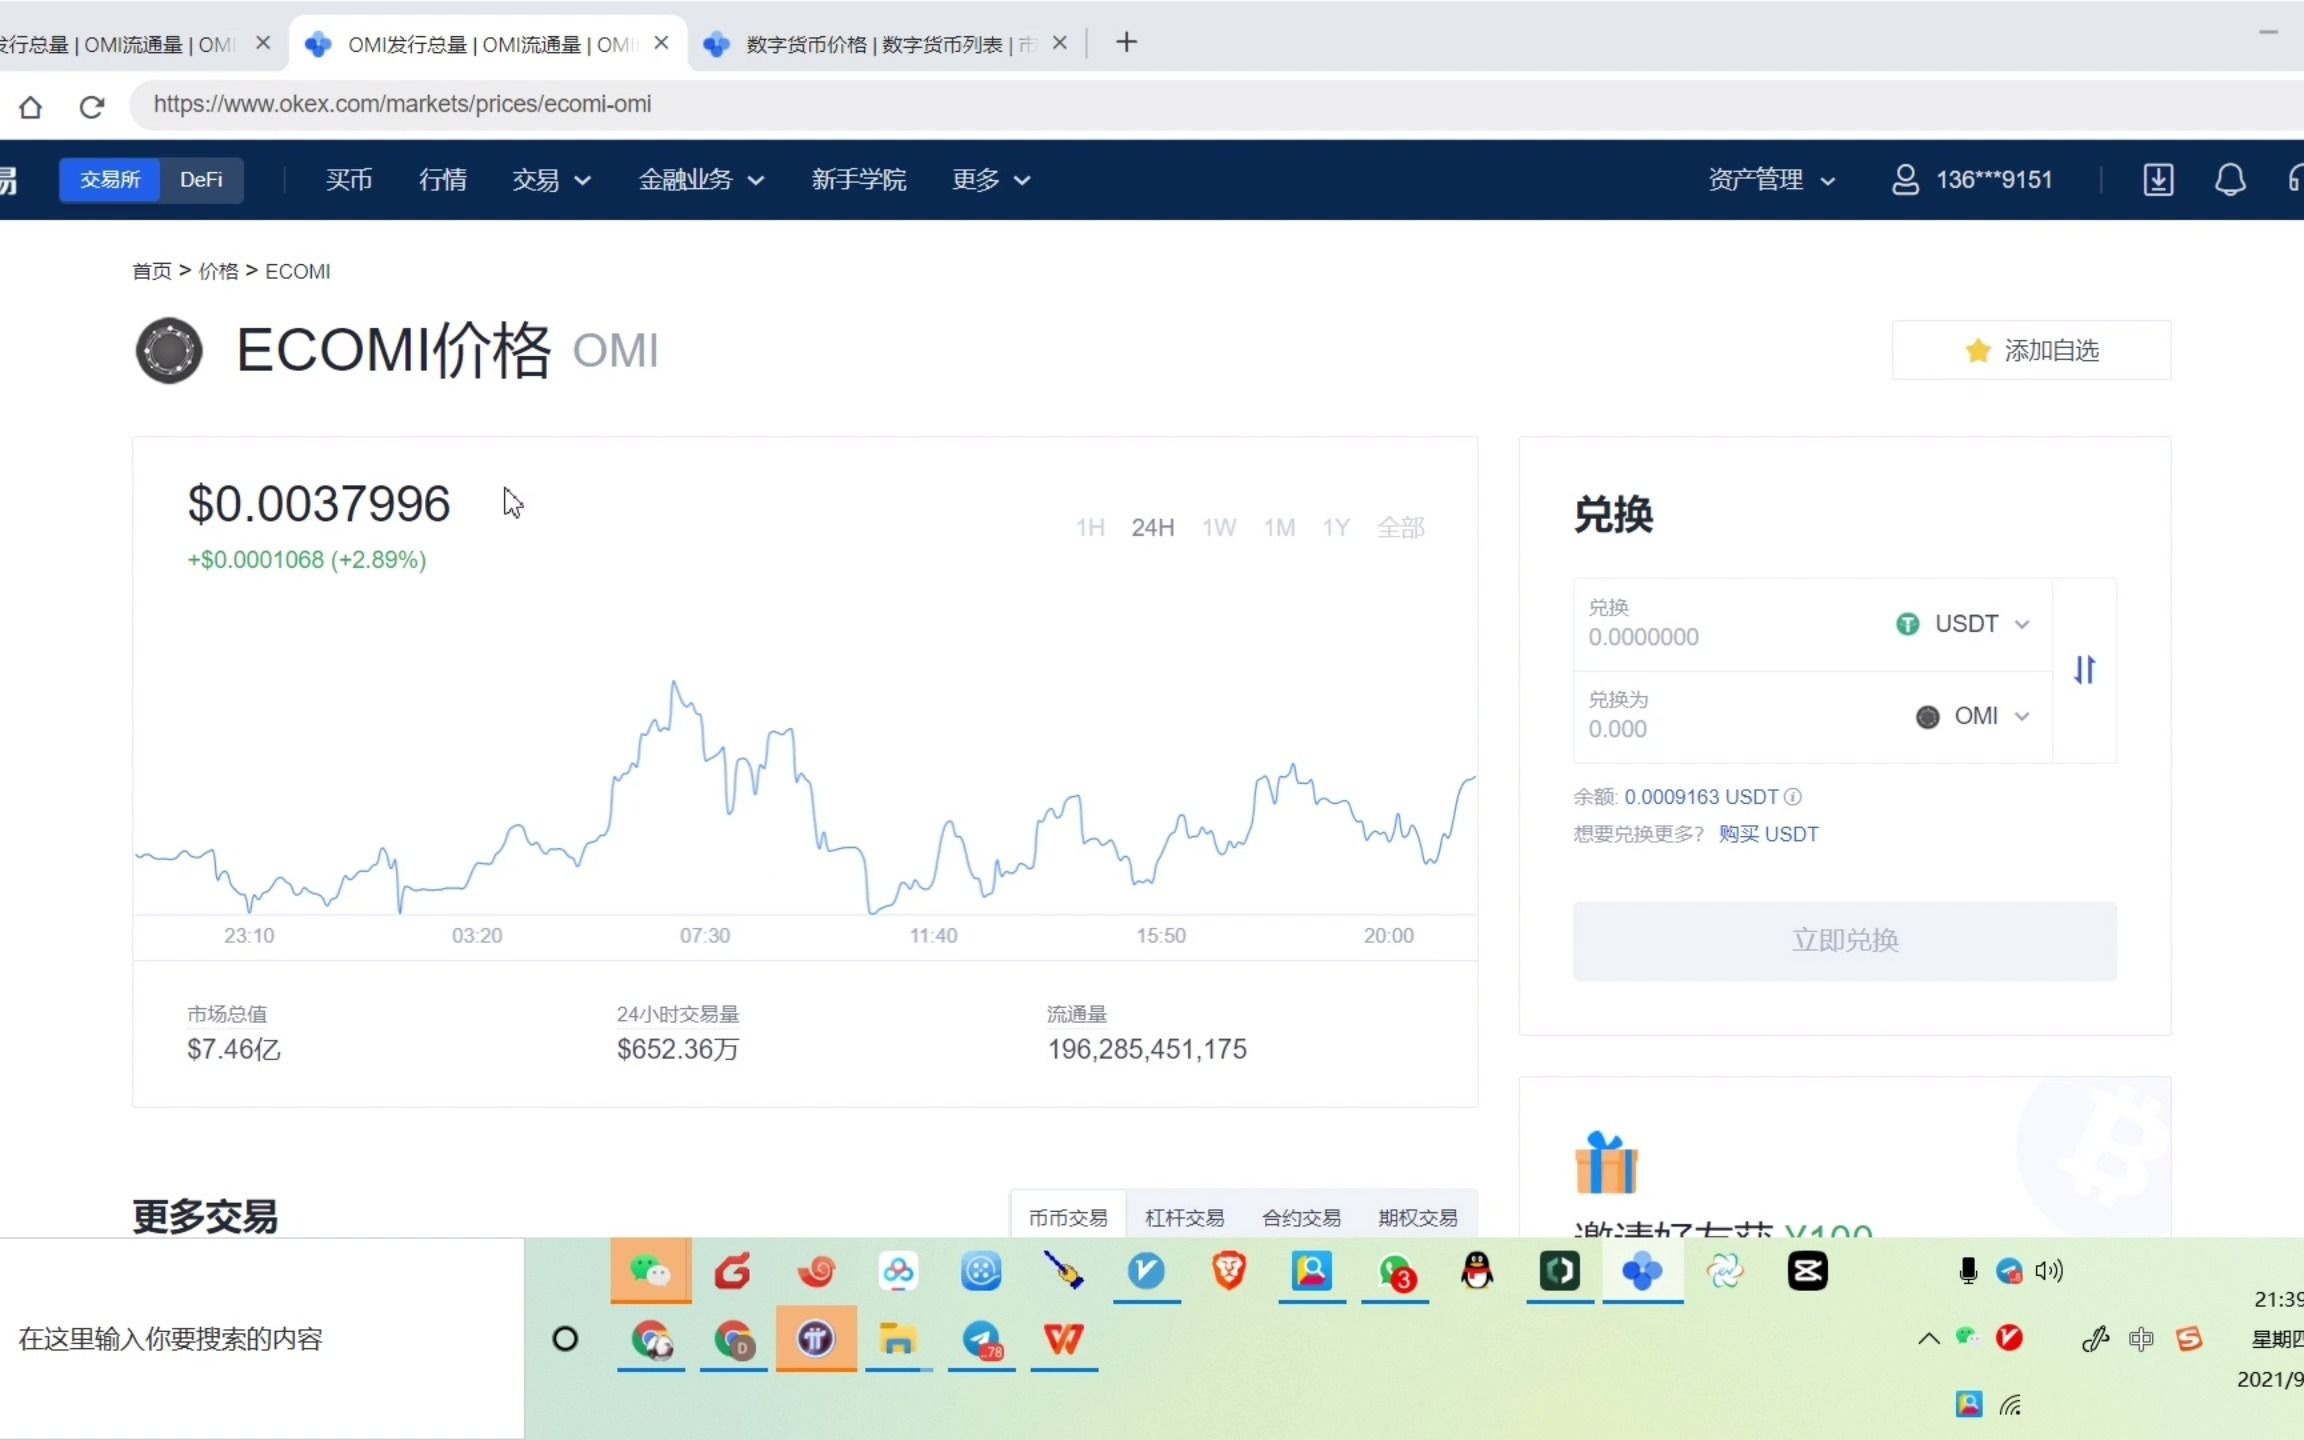Select the 币币交易 tab

1068,1217
